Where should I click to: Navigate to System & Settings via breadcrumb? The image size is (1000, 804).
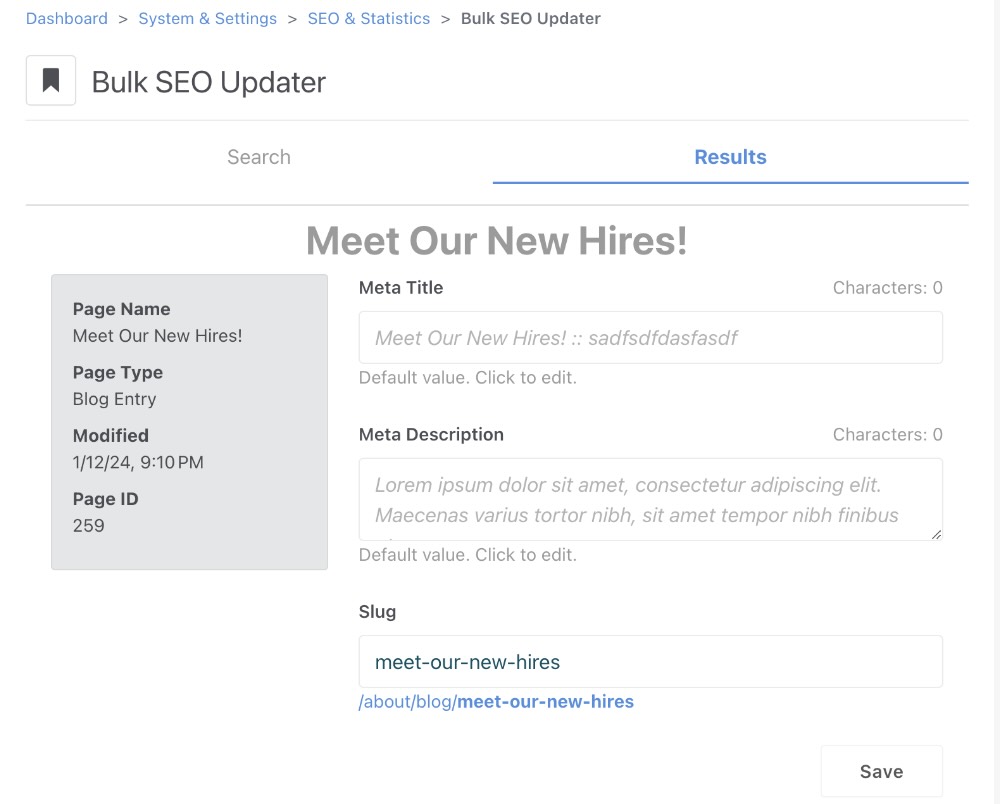(207, 18)
